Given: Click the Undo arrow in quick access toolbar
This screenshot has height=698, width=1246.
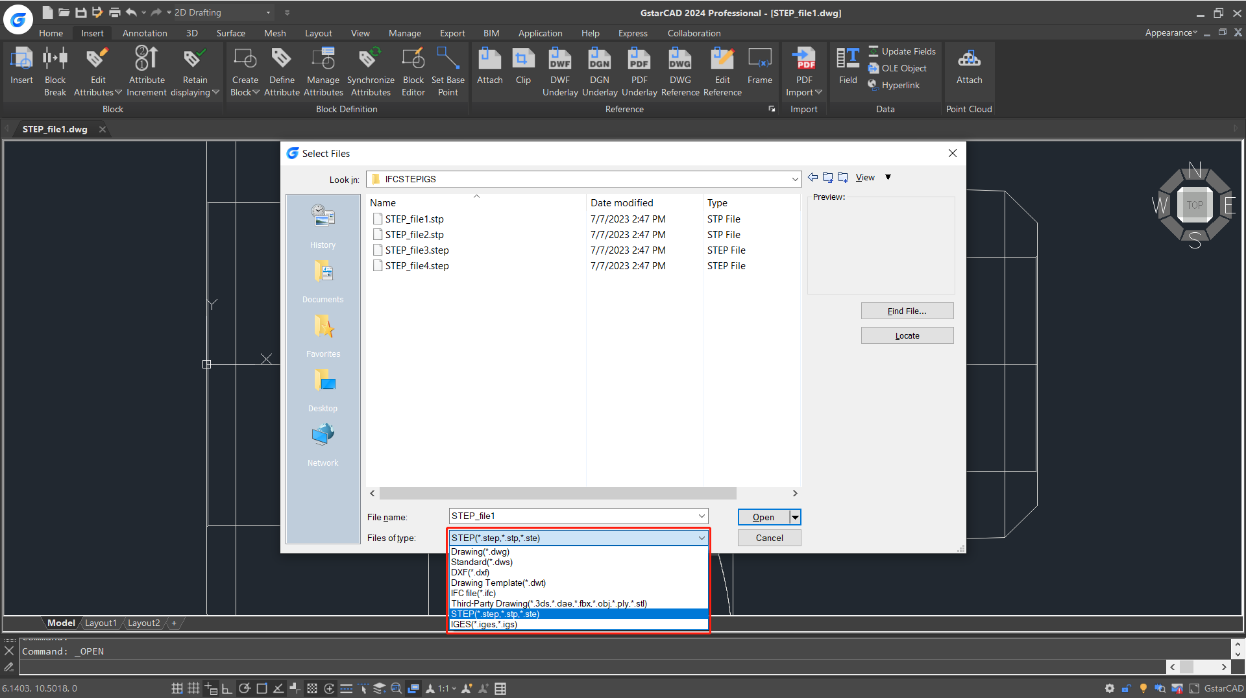Looking at the screenshot, I should coord(131,12).
